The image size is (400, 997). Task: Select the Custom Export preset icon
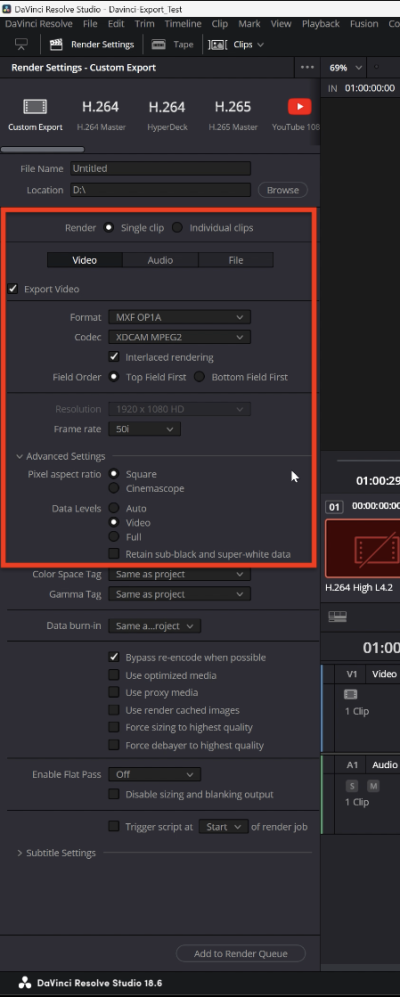[x=36, y=106]
